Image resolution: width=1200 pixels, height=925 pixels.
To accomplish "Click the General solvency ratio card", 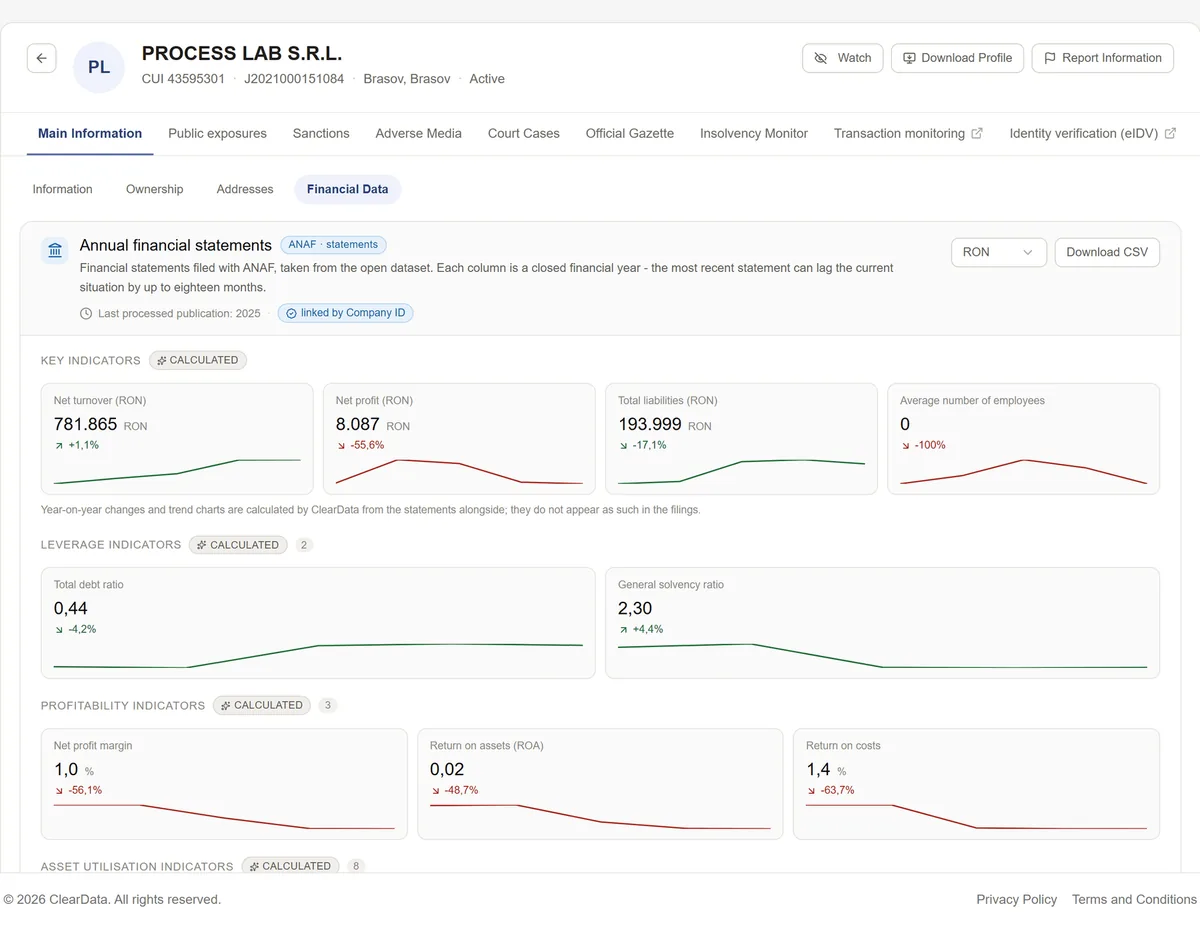I will 883,623.
